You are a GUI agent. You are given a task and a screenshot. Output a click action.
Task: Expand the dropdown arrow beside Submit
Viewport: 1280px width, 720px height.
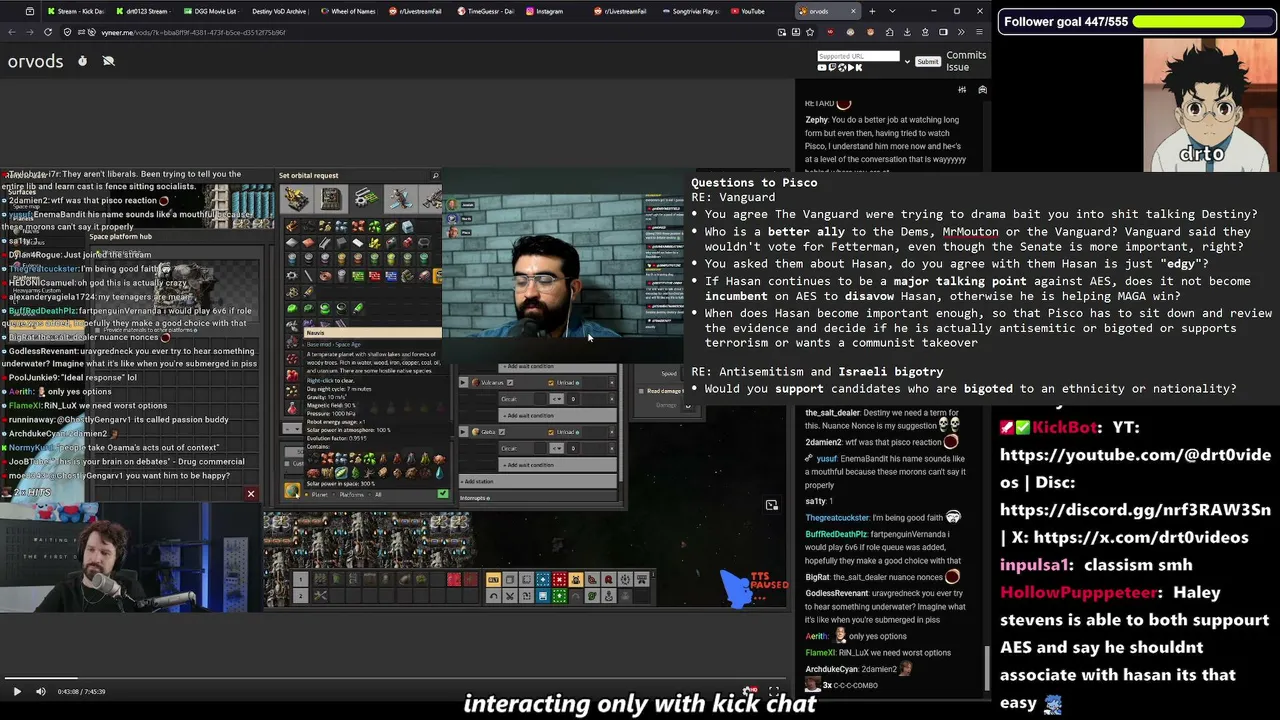point(907,61)
